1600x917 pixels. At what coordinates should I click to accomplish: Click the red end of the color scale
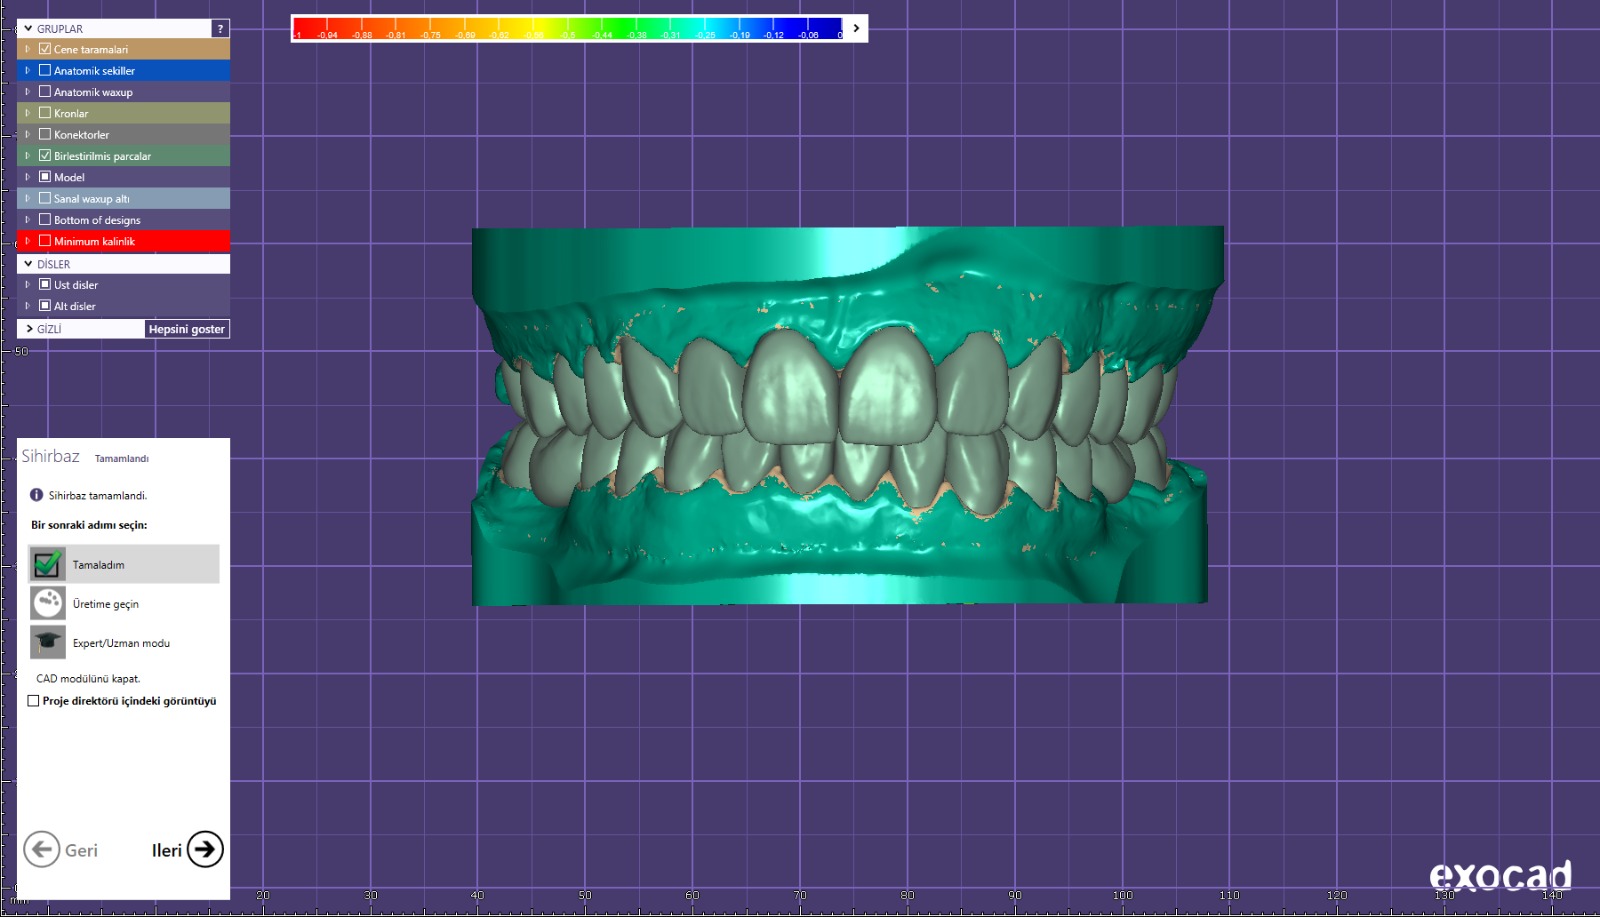click(x=300, y=27)
